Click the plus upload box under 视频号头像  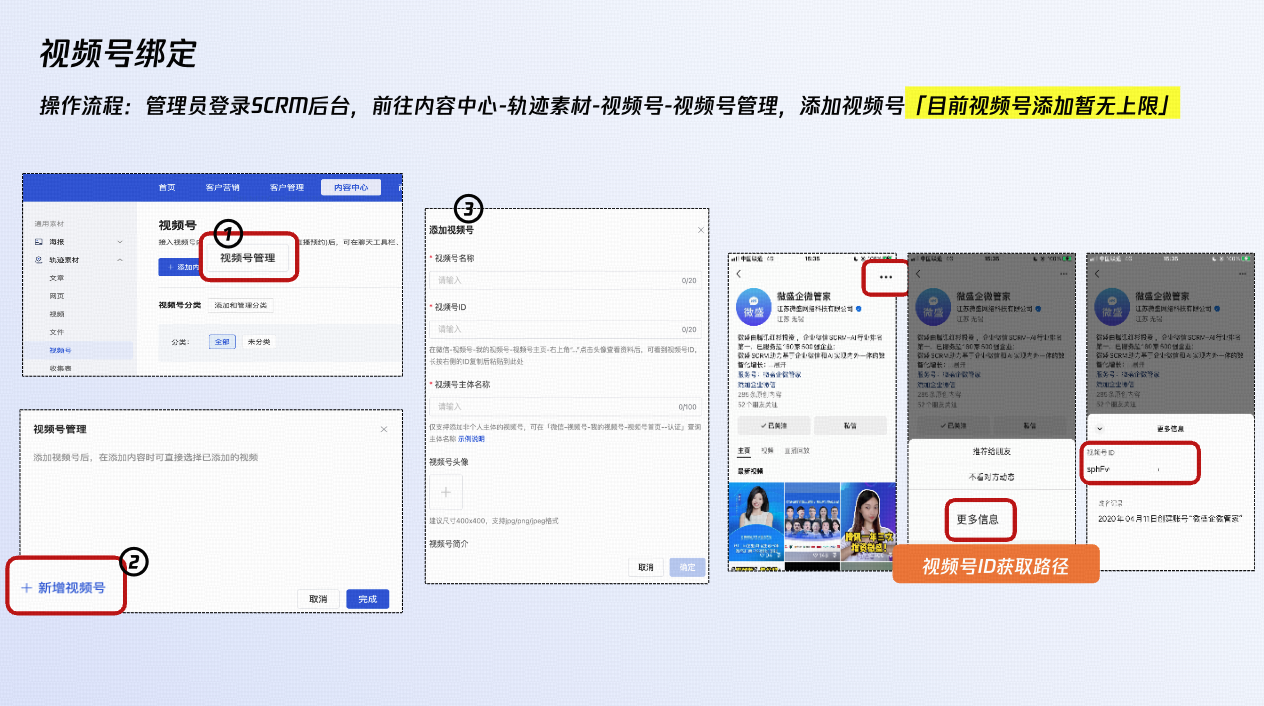pyautogui.click(x=446, y=493)
